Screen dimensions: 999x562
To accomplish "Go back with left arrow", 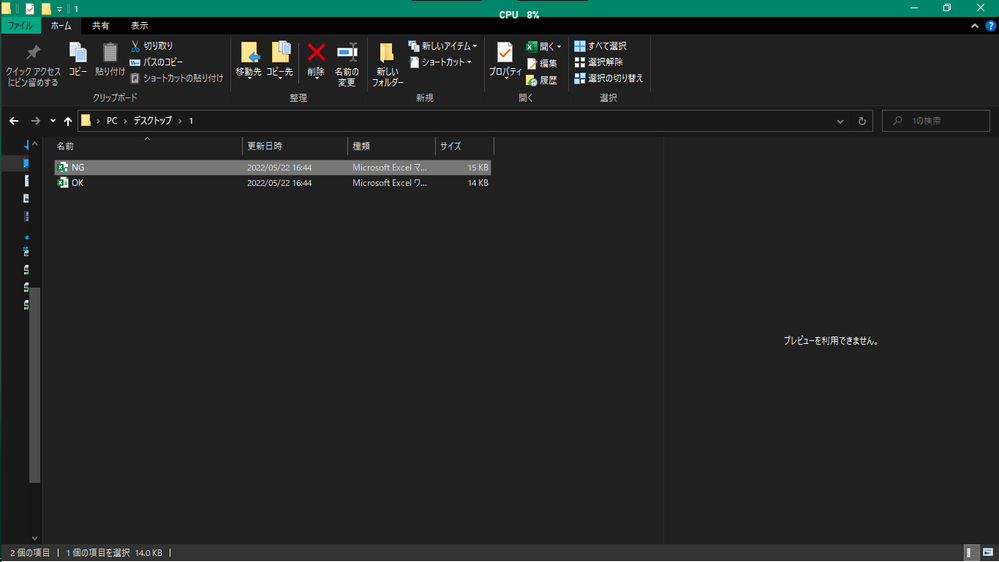I will (x=14, y=120).
